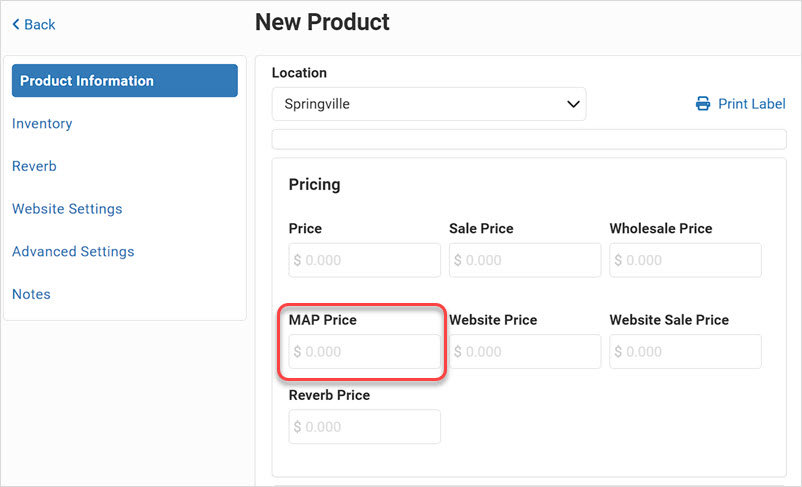Click the highlighted MAP Price field
This screenshot has height=487, width=802.
coord(364,351)
